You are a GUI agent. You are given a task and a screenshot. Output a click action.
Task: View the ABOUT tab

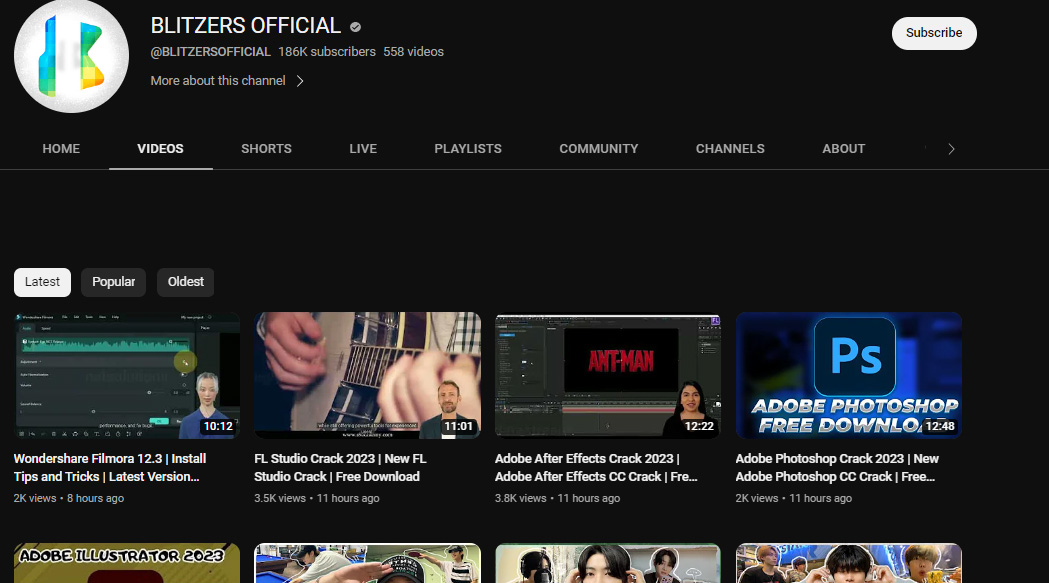[844, 149]
